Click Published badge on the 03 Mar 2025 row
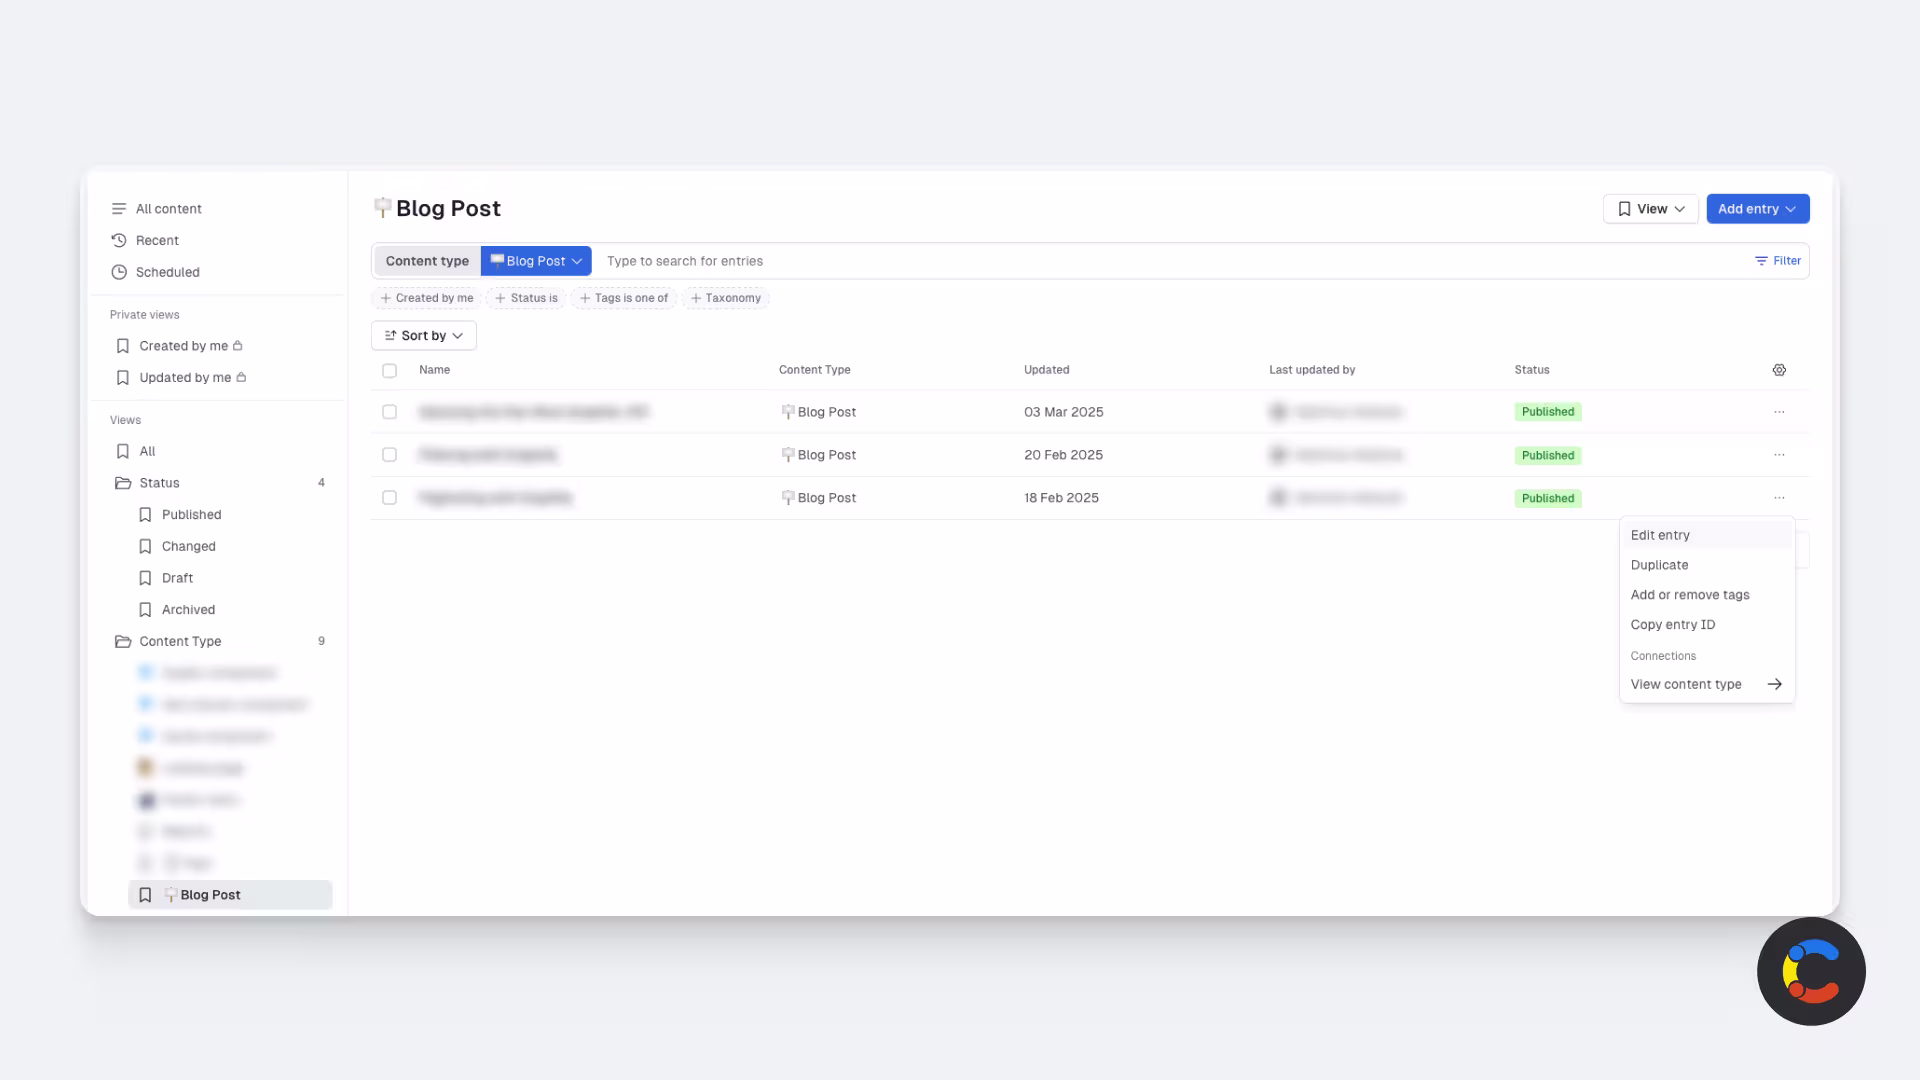 point(1548,412)
